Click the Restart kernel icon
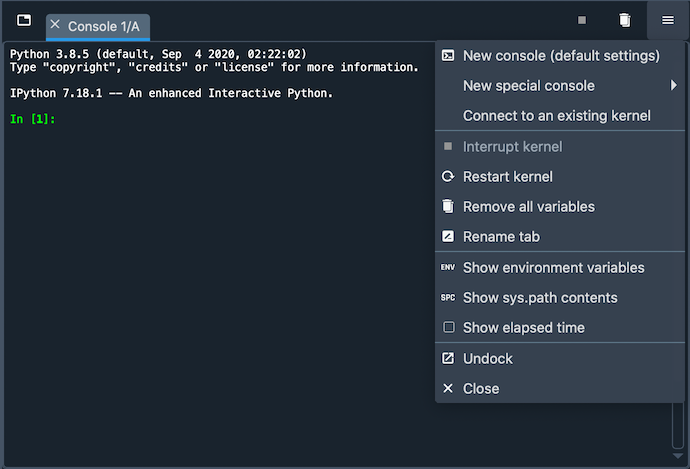 point(448,177)
